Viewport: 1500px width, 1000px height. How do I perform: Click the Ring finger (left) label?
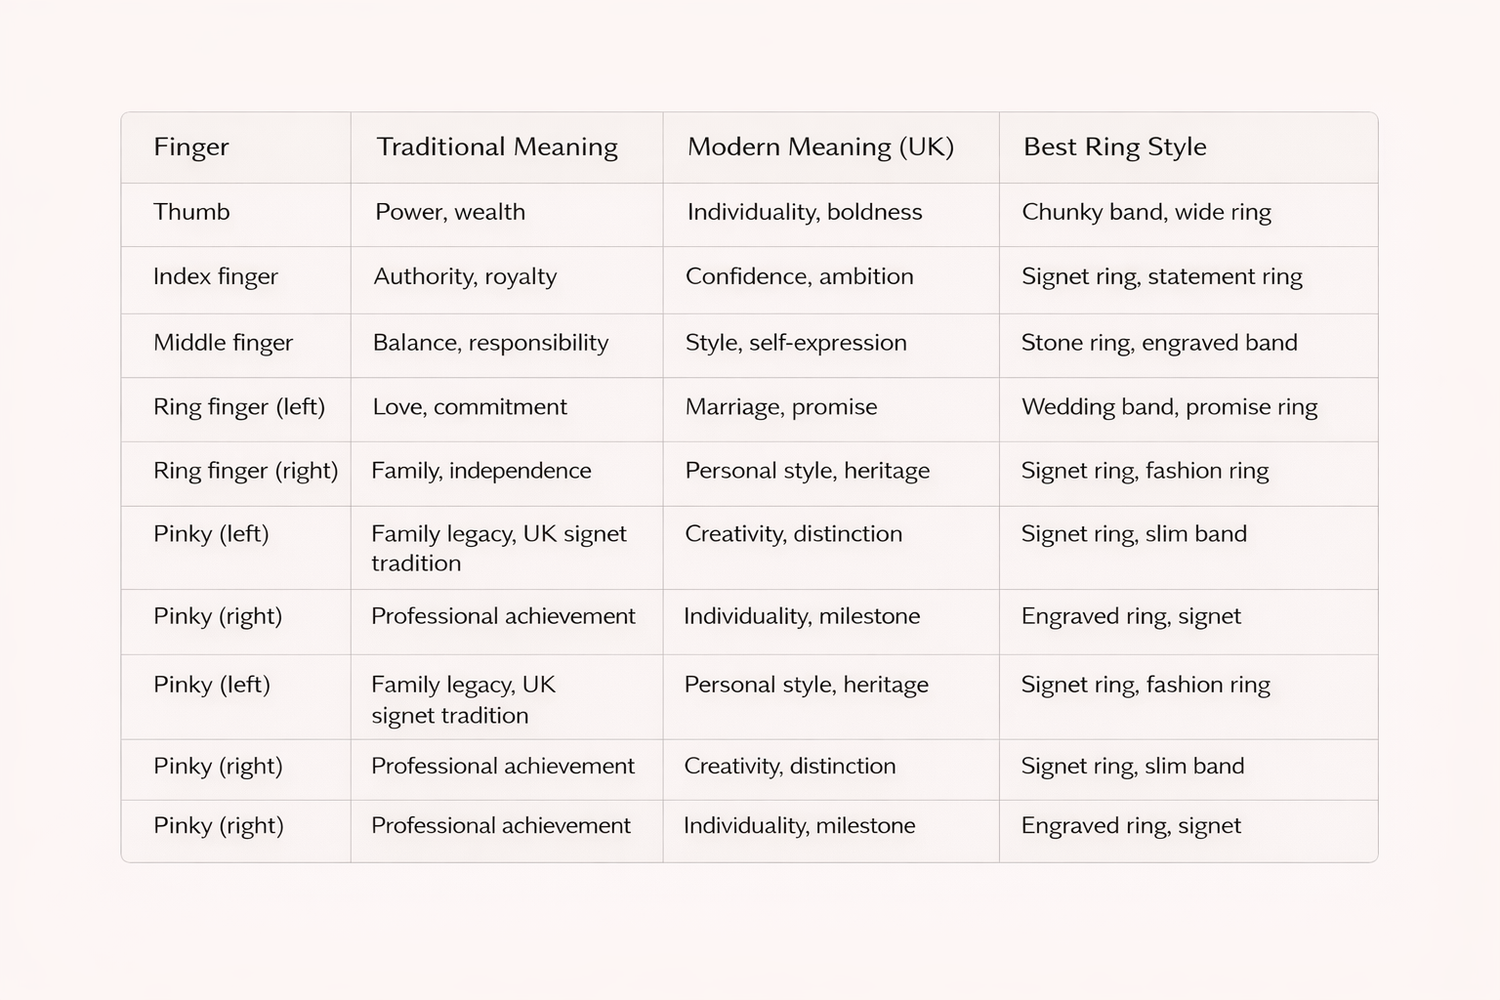pyautogui.click(x=239, y=407)
